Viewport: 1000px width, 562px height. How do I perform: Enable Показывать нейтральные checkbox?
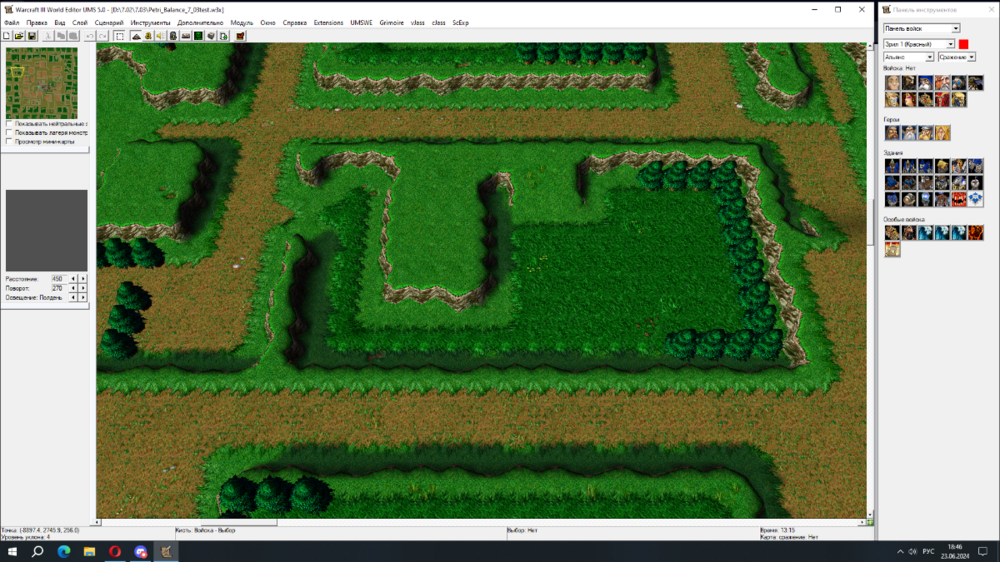pos(9,124)
